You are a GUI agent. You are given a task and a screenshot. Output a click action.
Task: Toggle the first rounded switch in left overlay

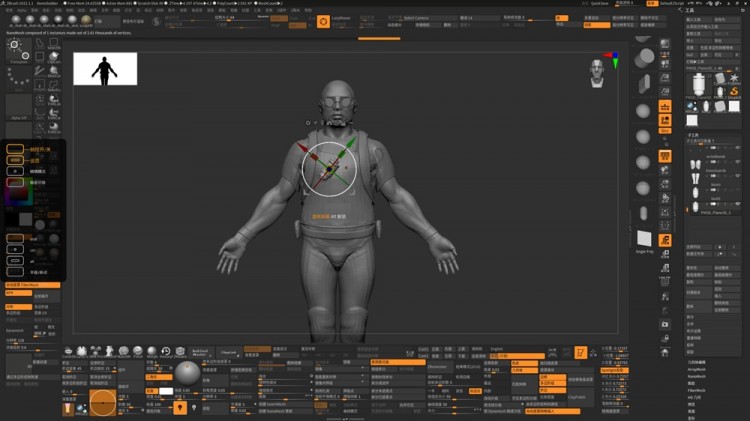(15, 149)
